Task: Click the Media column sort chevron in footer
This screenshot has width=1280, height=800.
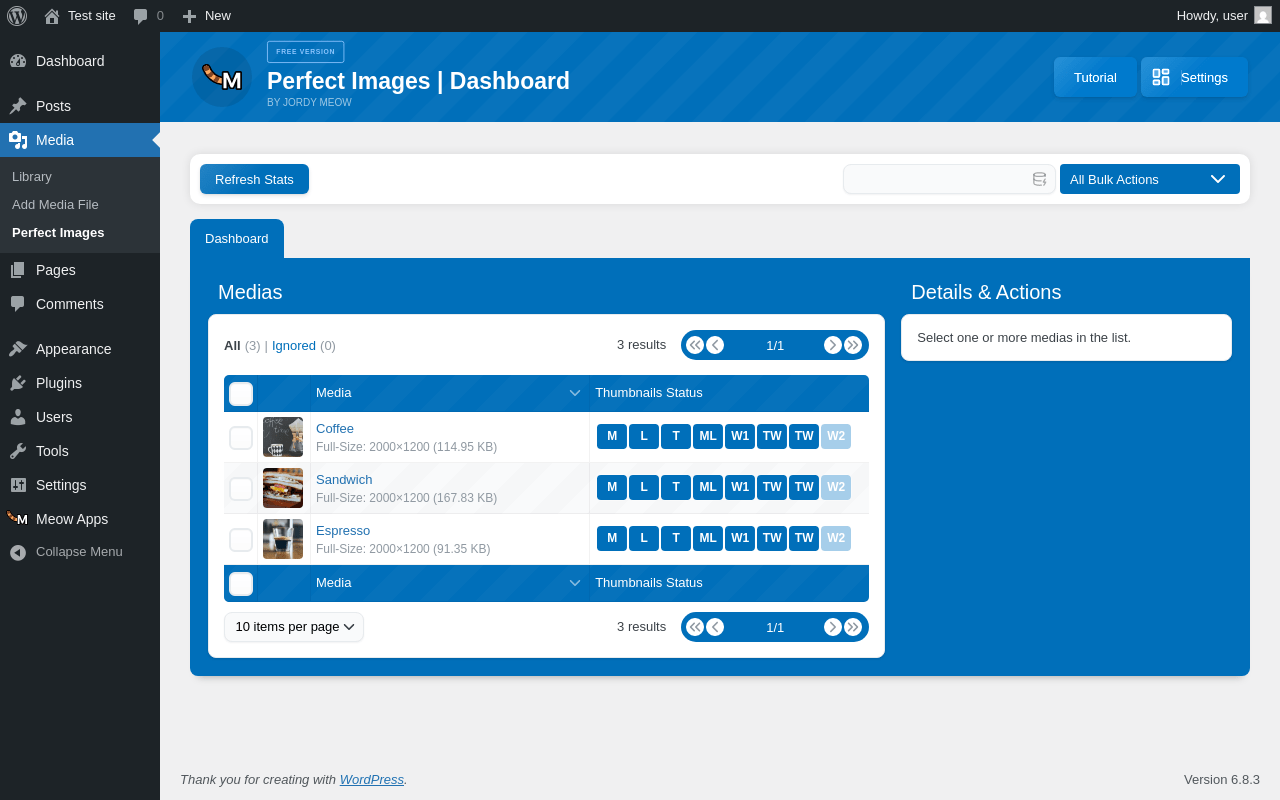Action: [575, 583]
